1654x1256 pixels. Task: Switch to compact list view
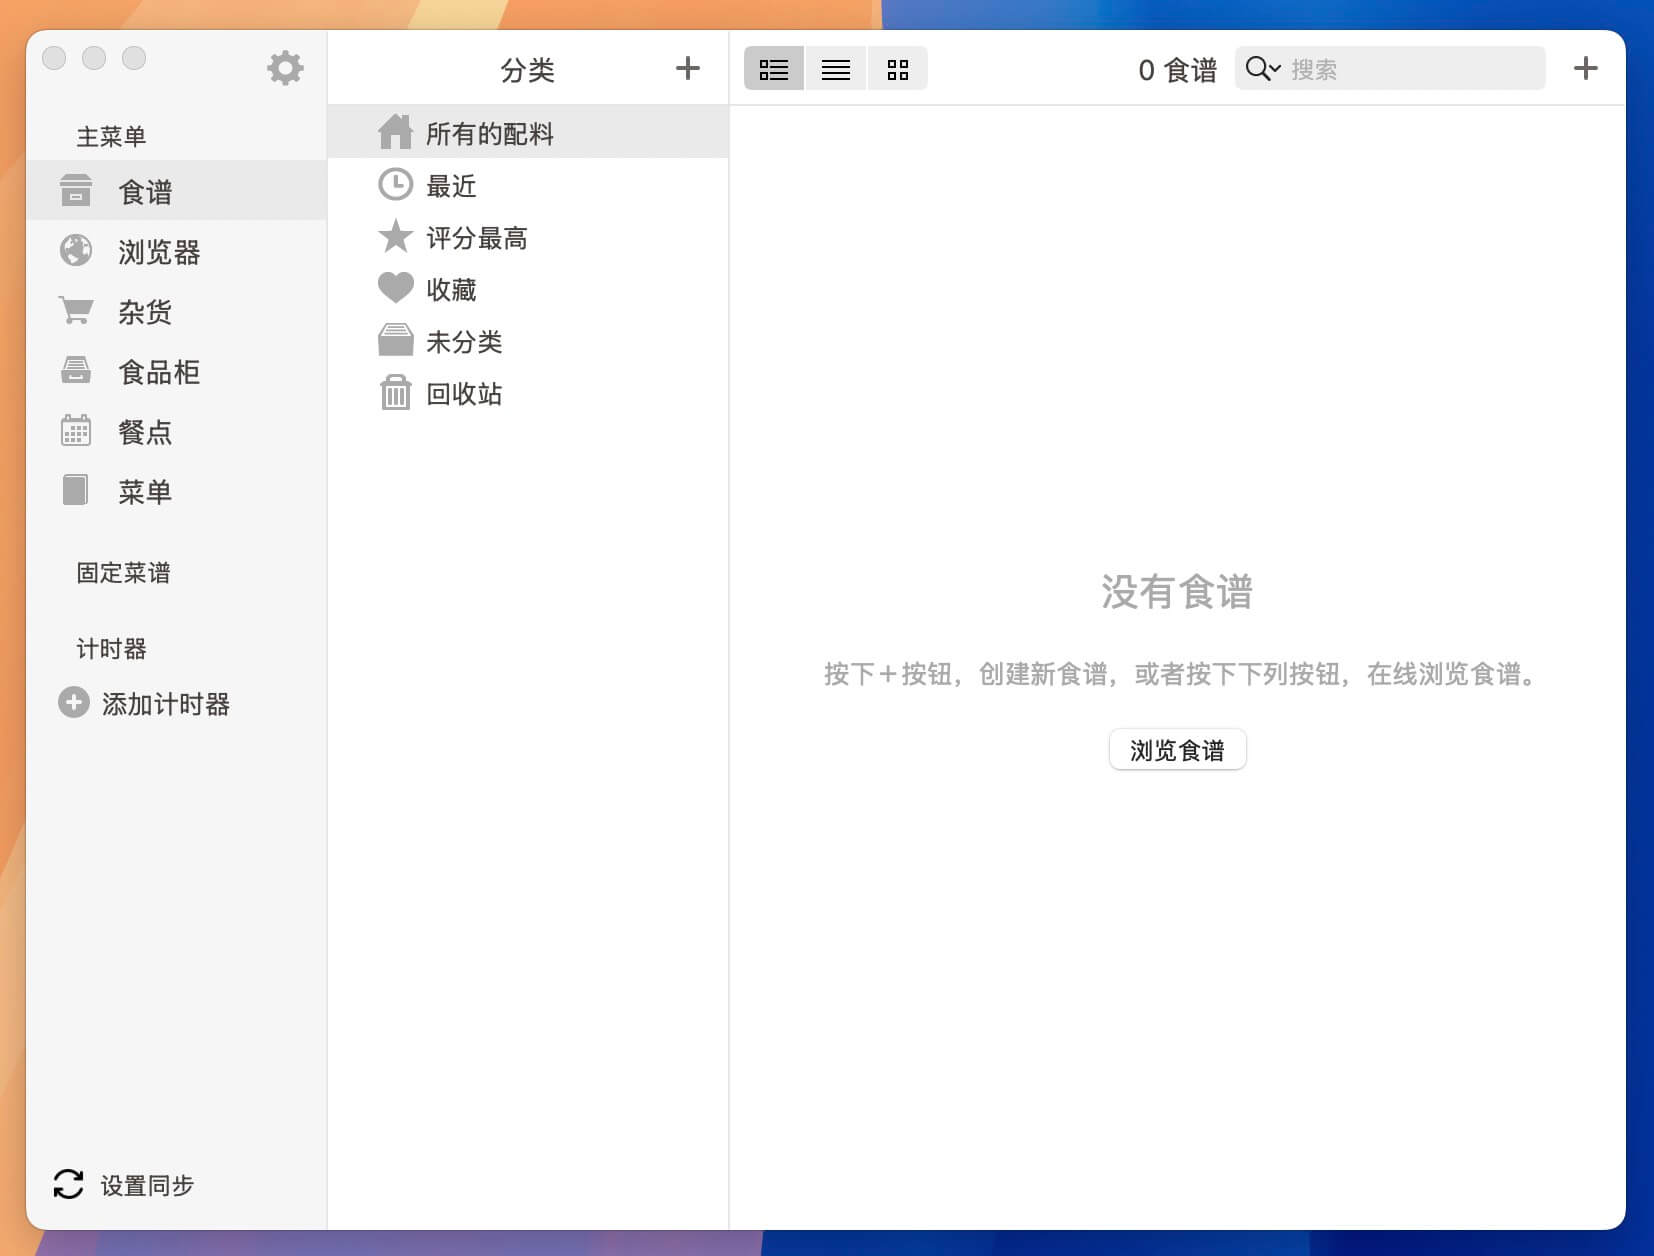pyautogui.click(x=836, y=69)
